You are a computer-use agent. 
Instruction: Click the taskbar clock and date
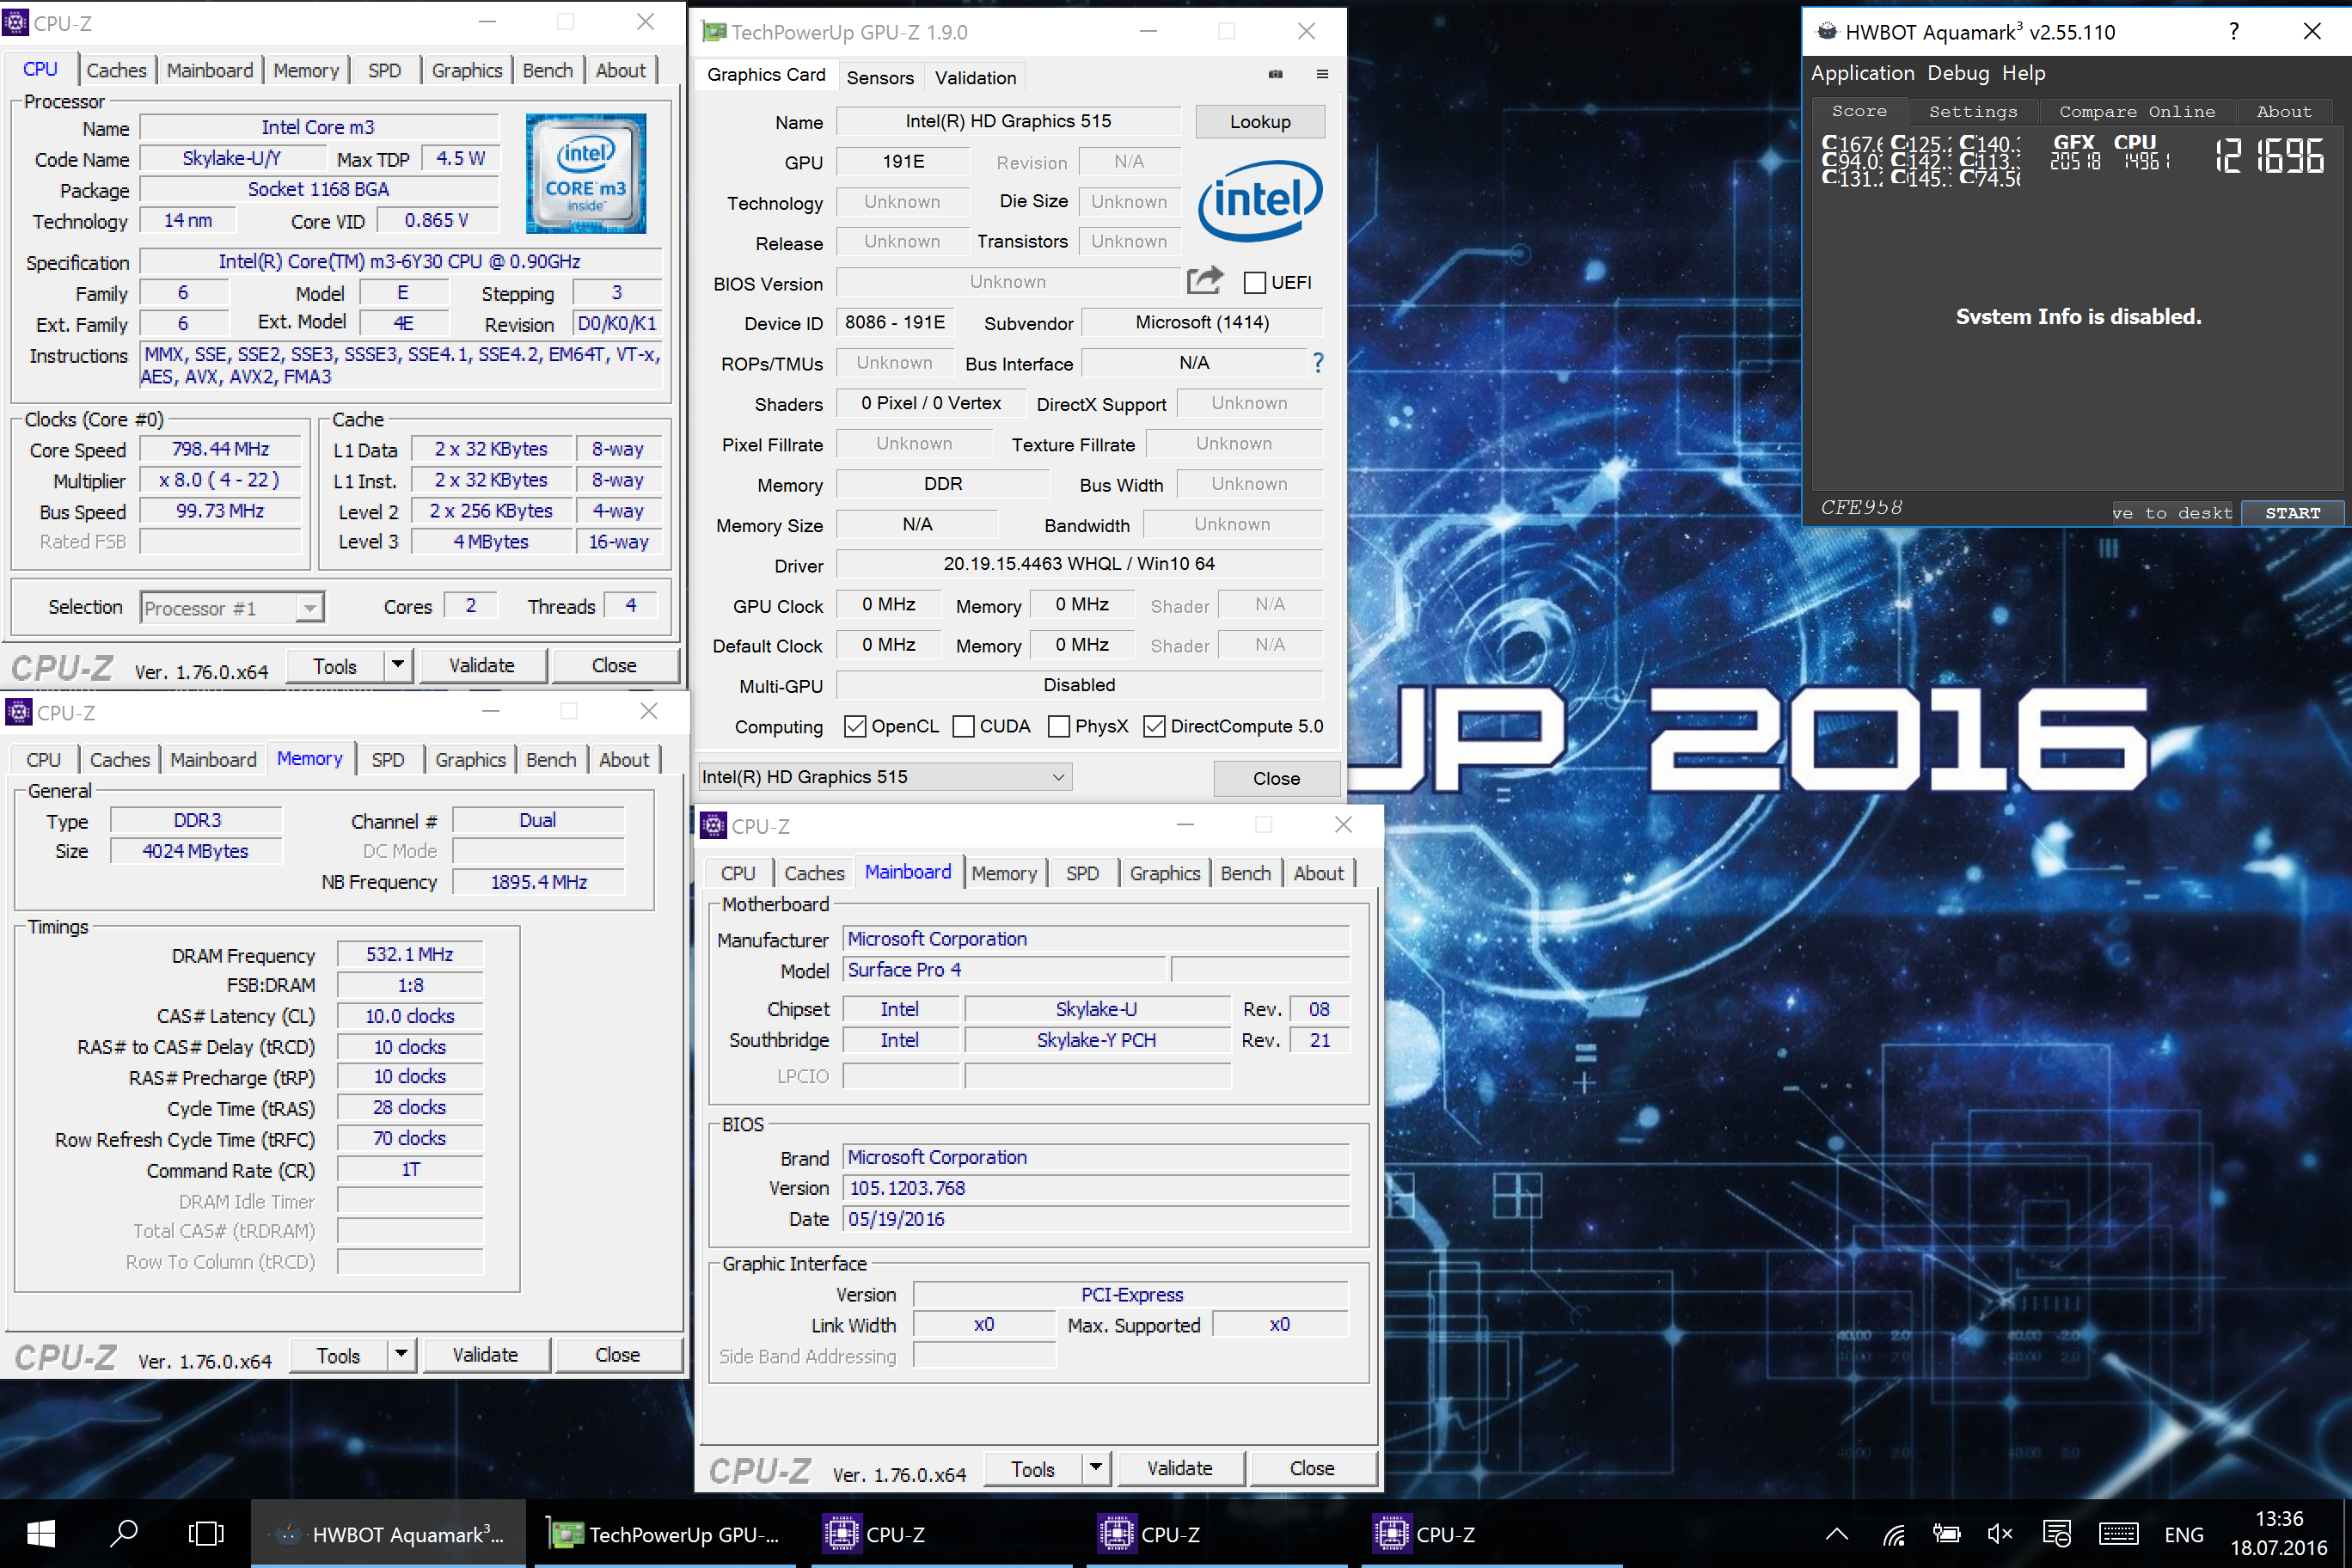(x=2278, y=1534)
